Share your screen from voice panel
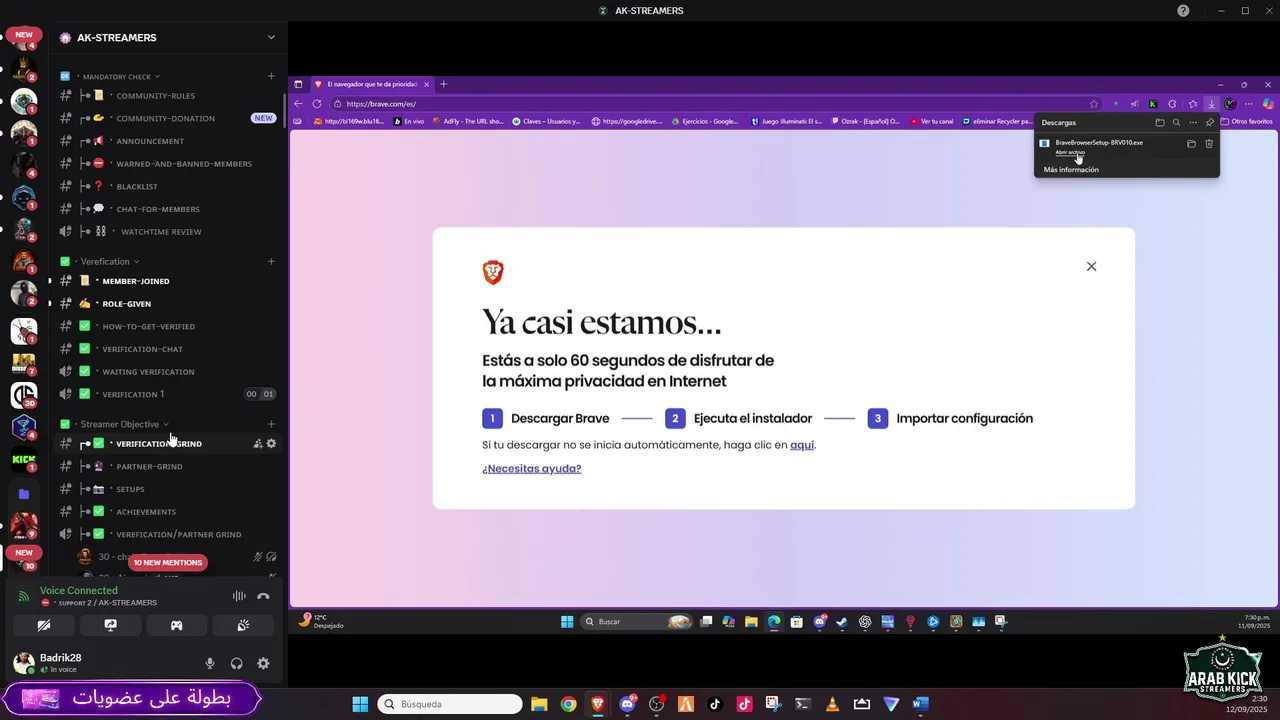1280x720 pixels. 110,625
